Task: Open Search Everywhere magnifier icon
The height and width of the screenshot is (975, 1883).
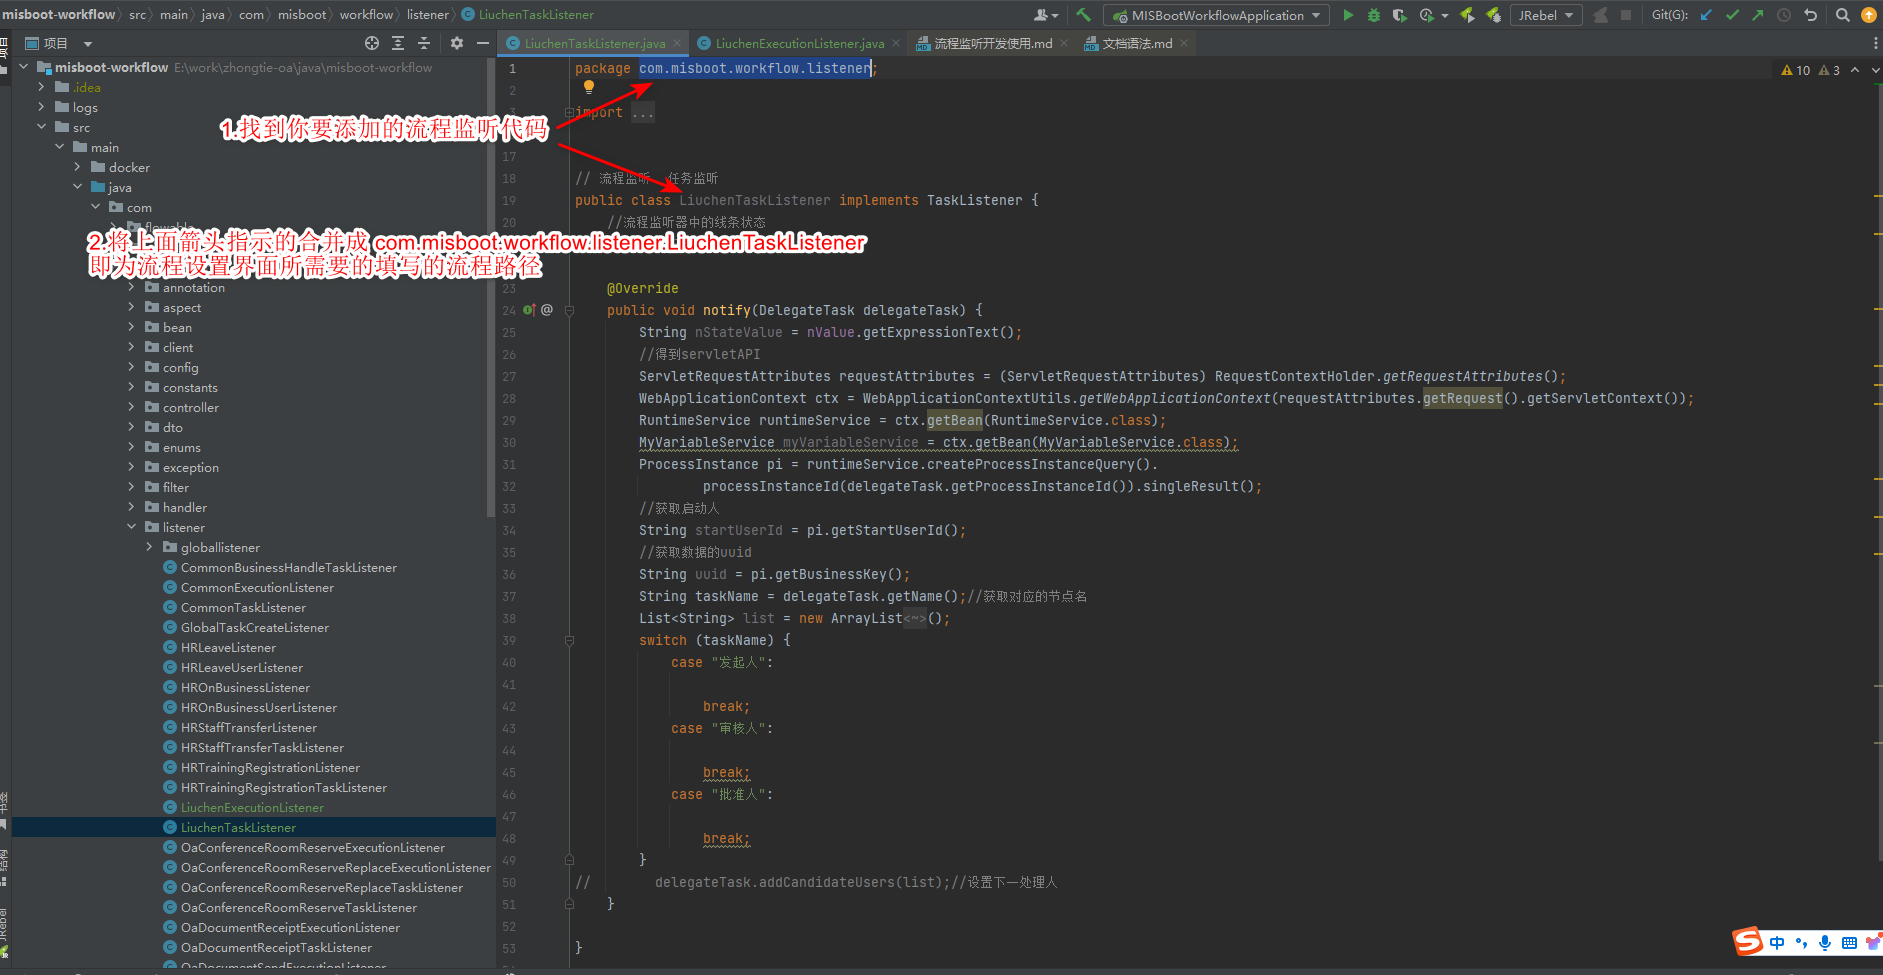Action: point(1843,15)
